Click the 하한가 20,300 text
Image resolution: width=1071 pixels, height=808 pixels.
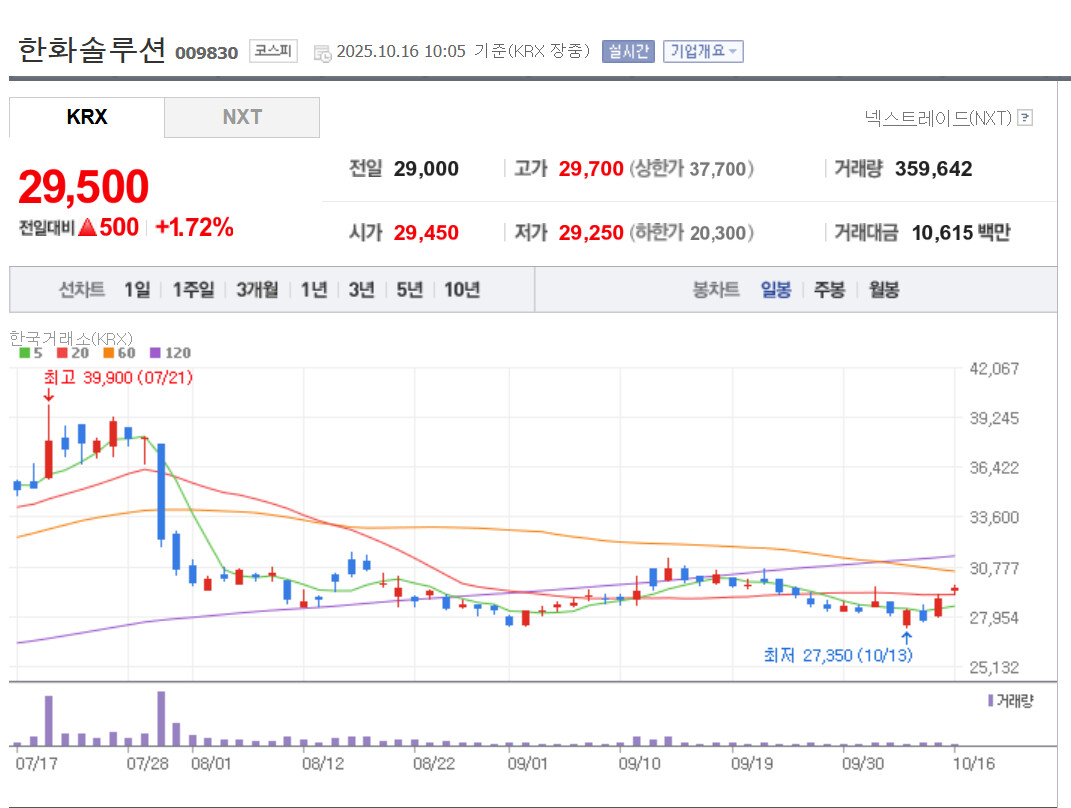(691, 233)
